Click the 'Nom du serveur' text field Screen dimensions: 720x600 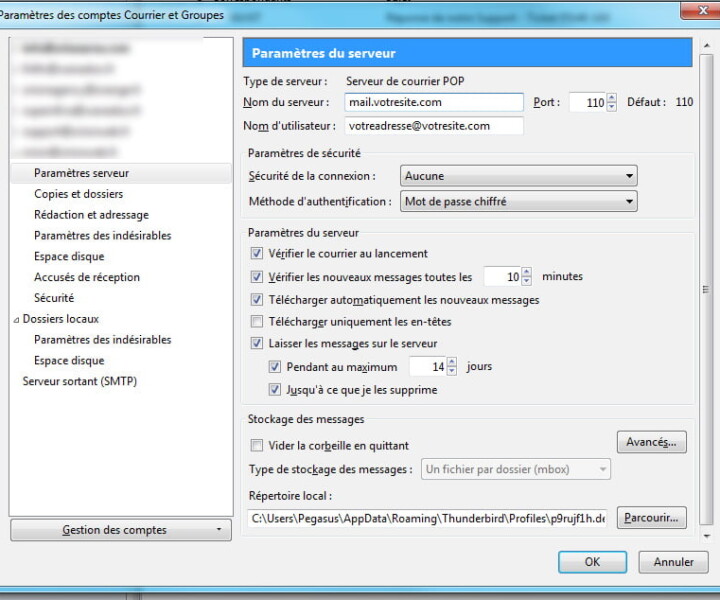point(434,102)
